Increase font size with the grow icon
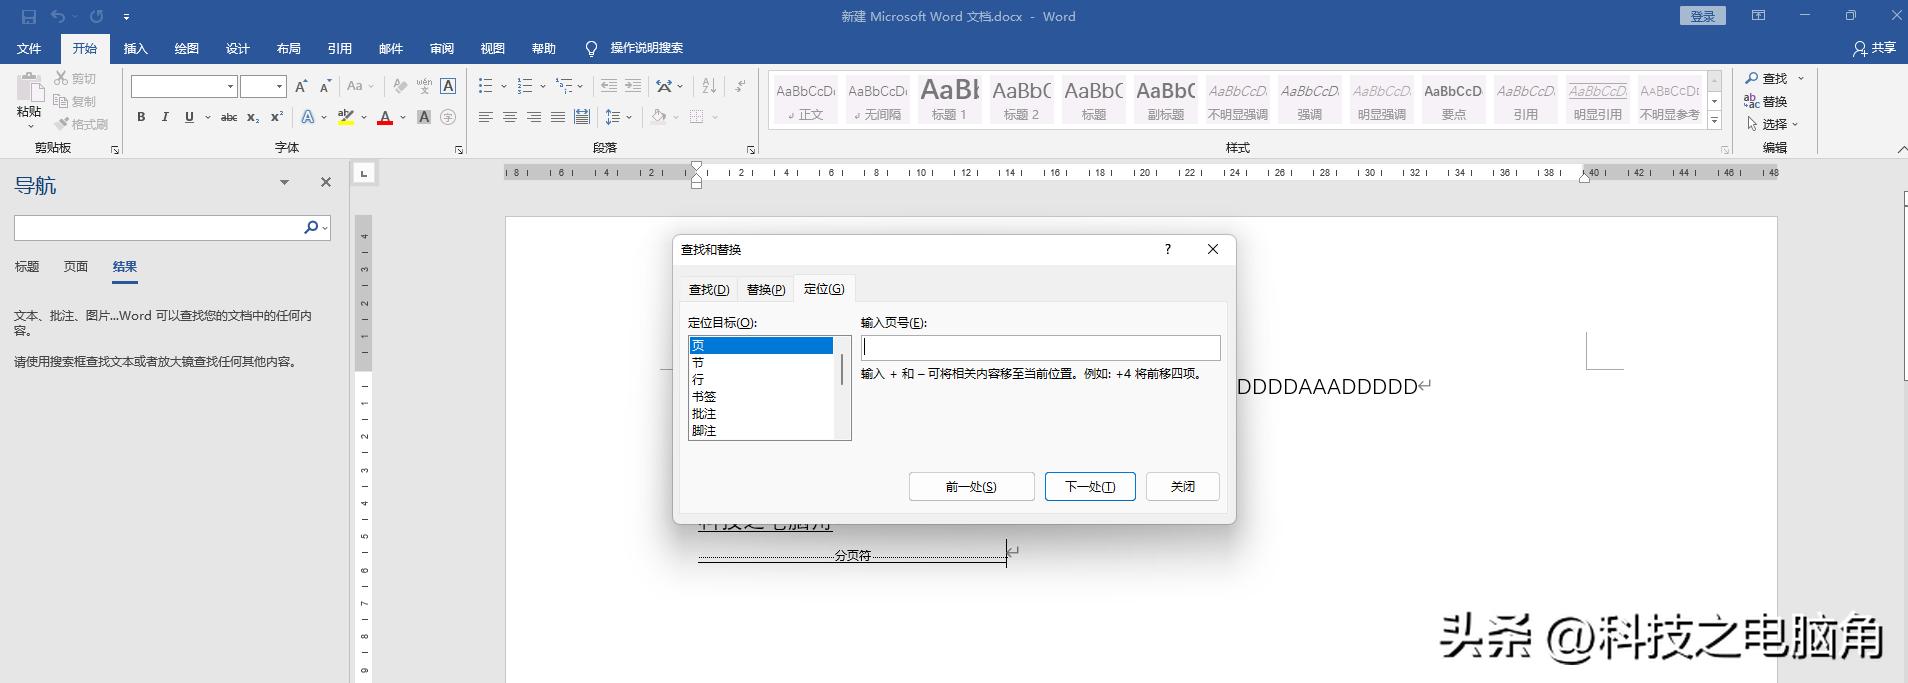1908x683 pixels. tap(301, 87)
